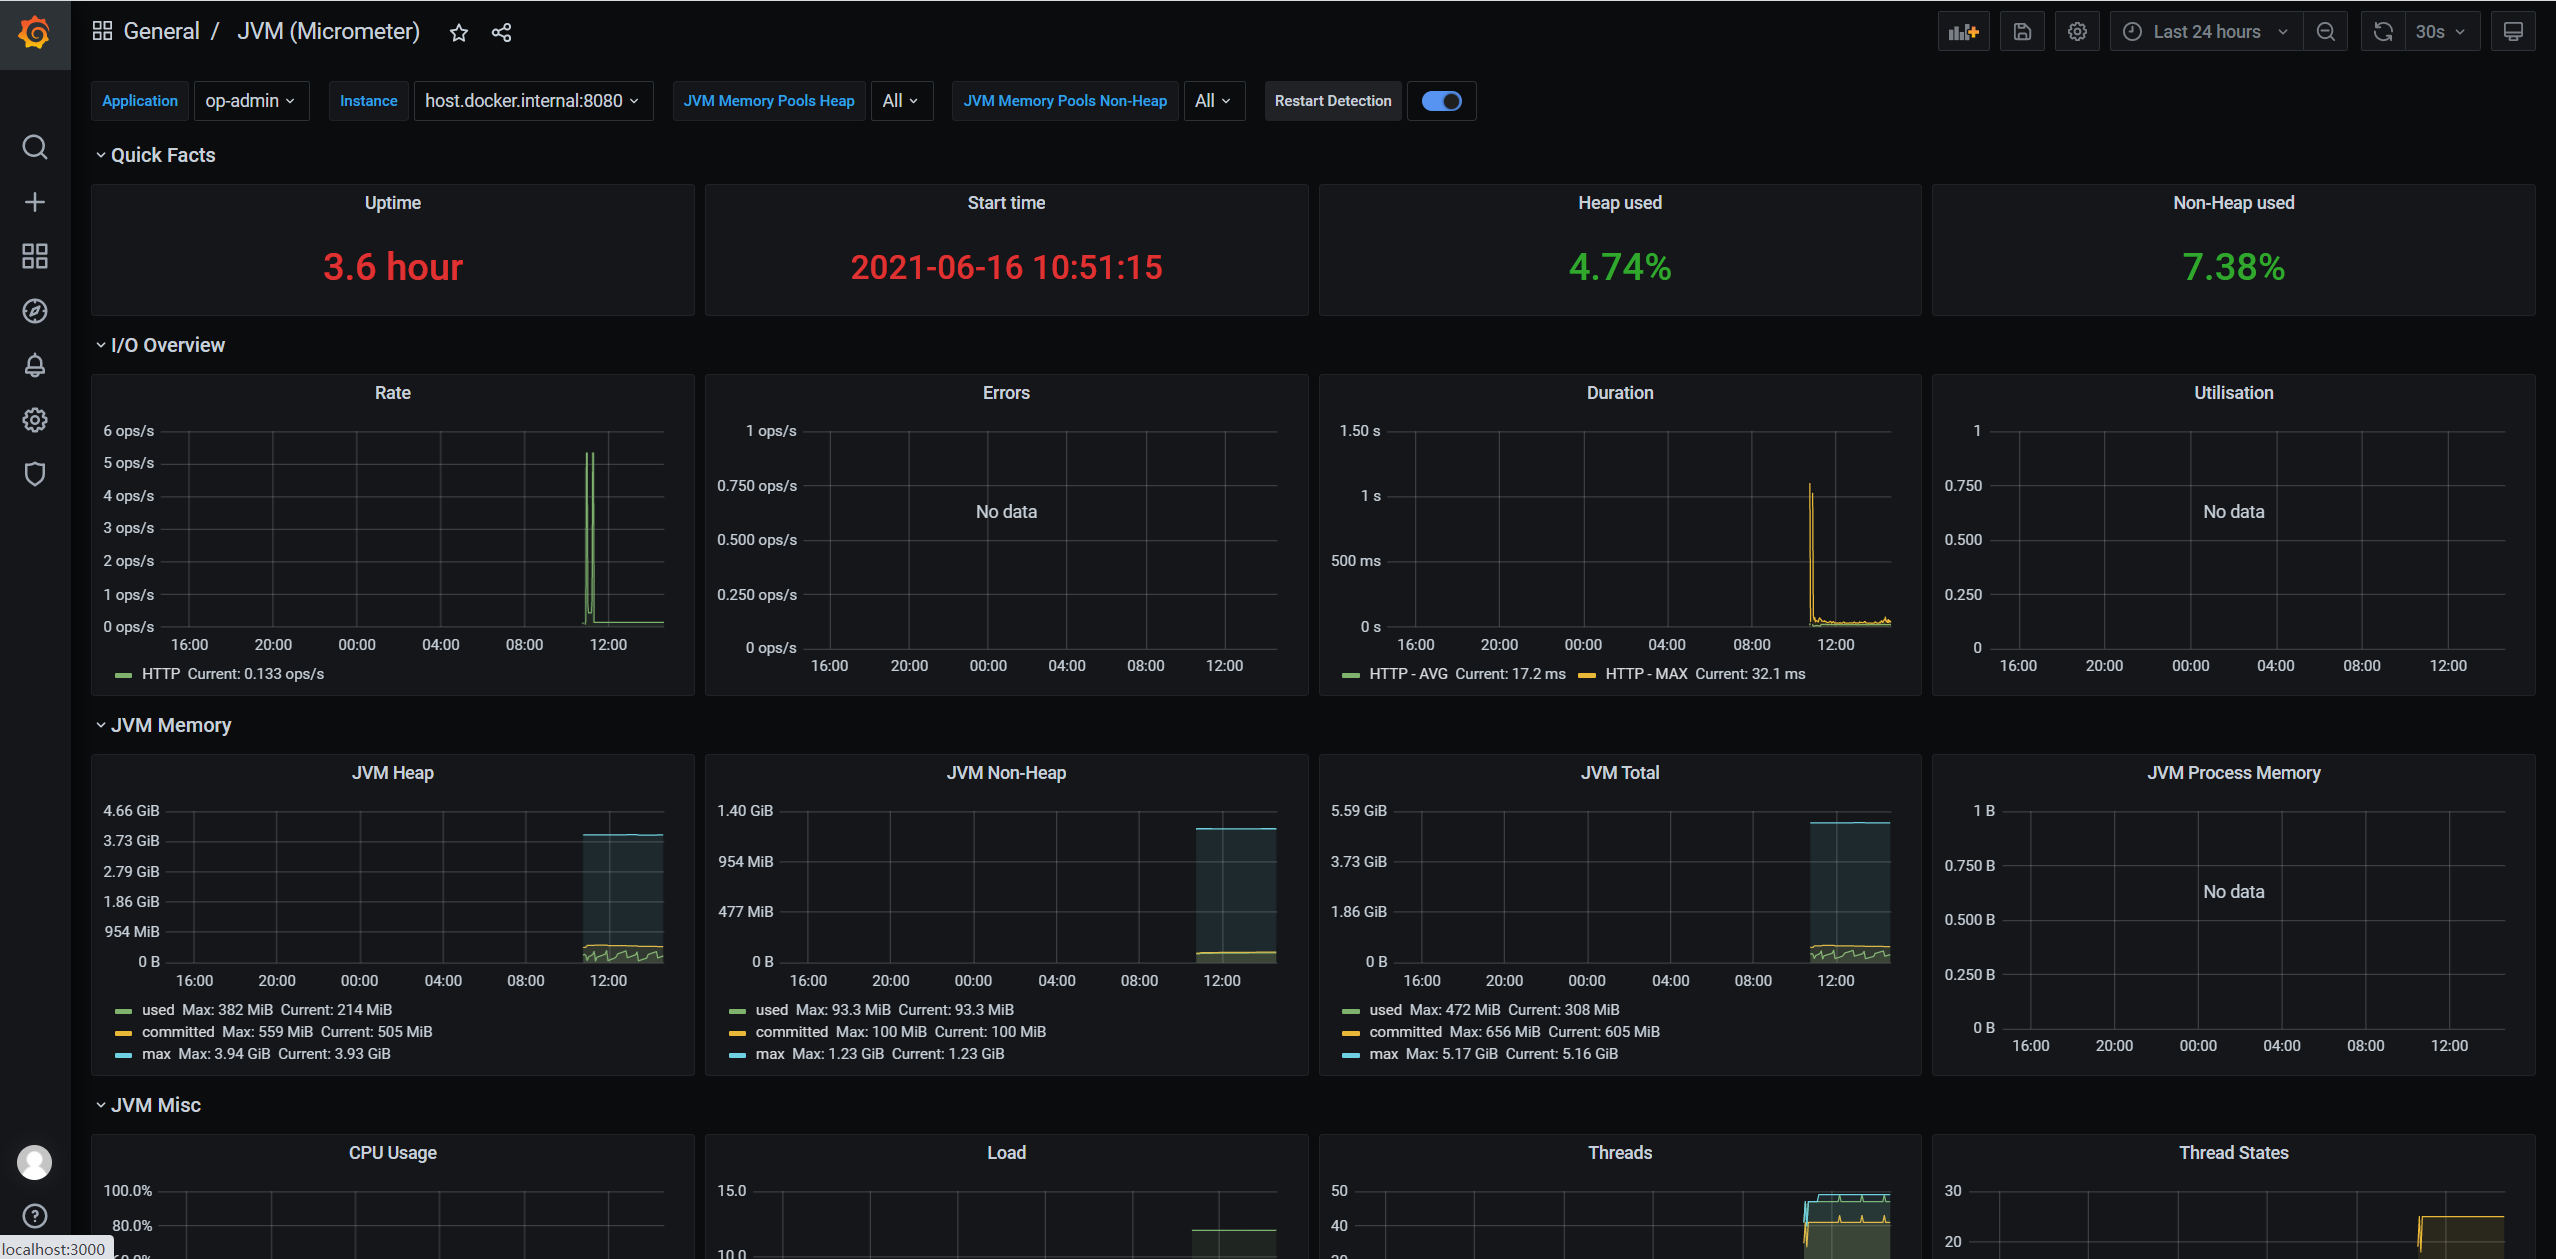Toggle committed series in JVM Heap legend

point(178,1032)
